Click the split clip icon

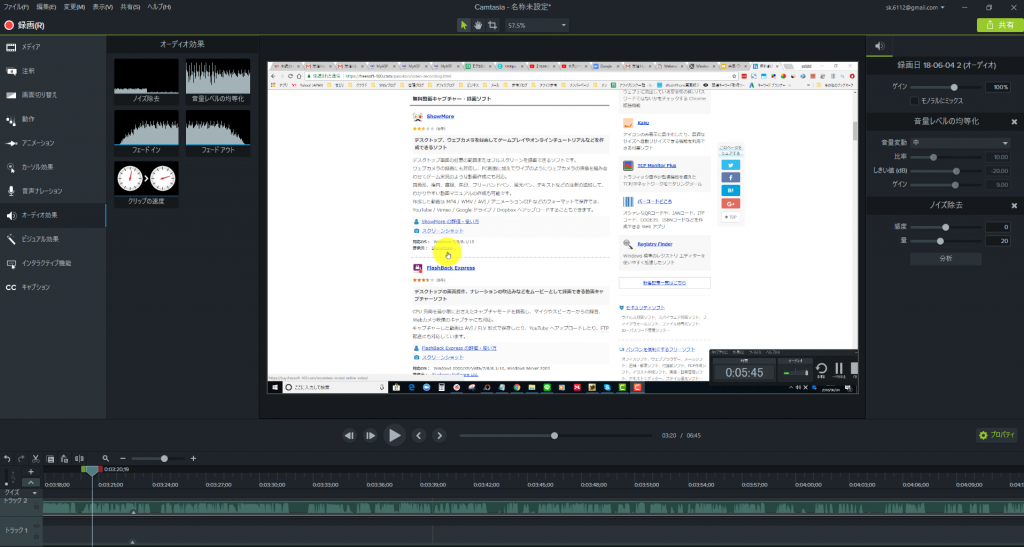(x=79, y=459)
